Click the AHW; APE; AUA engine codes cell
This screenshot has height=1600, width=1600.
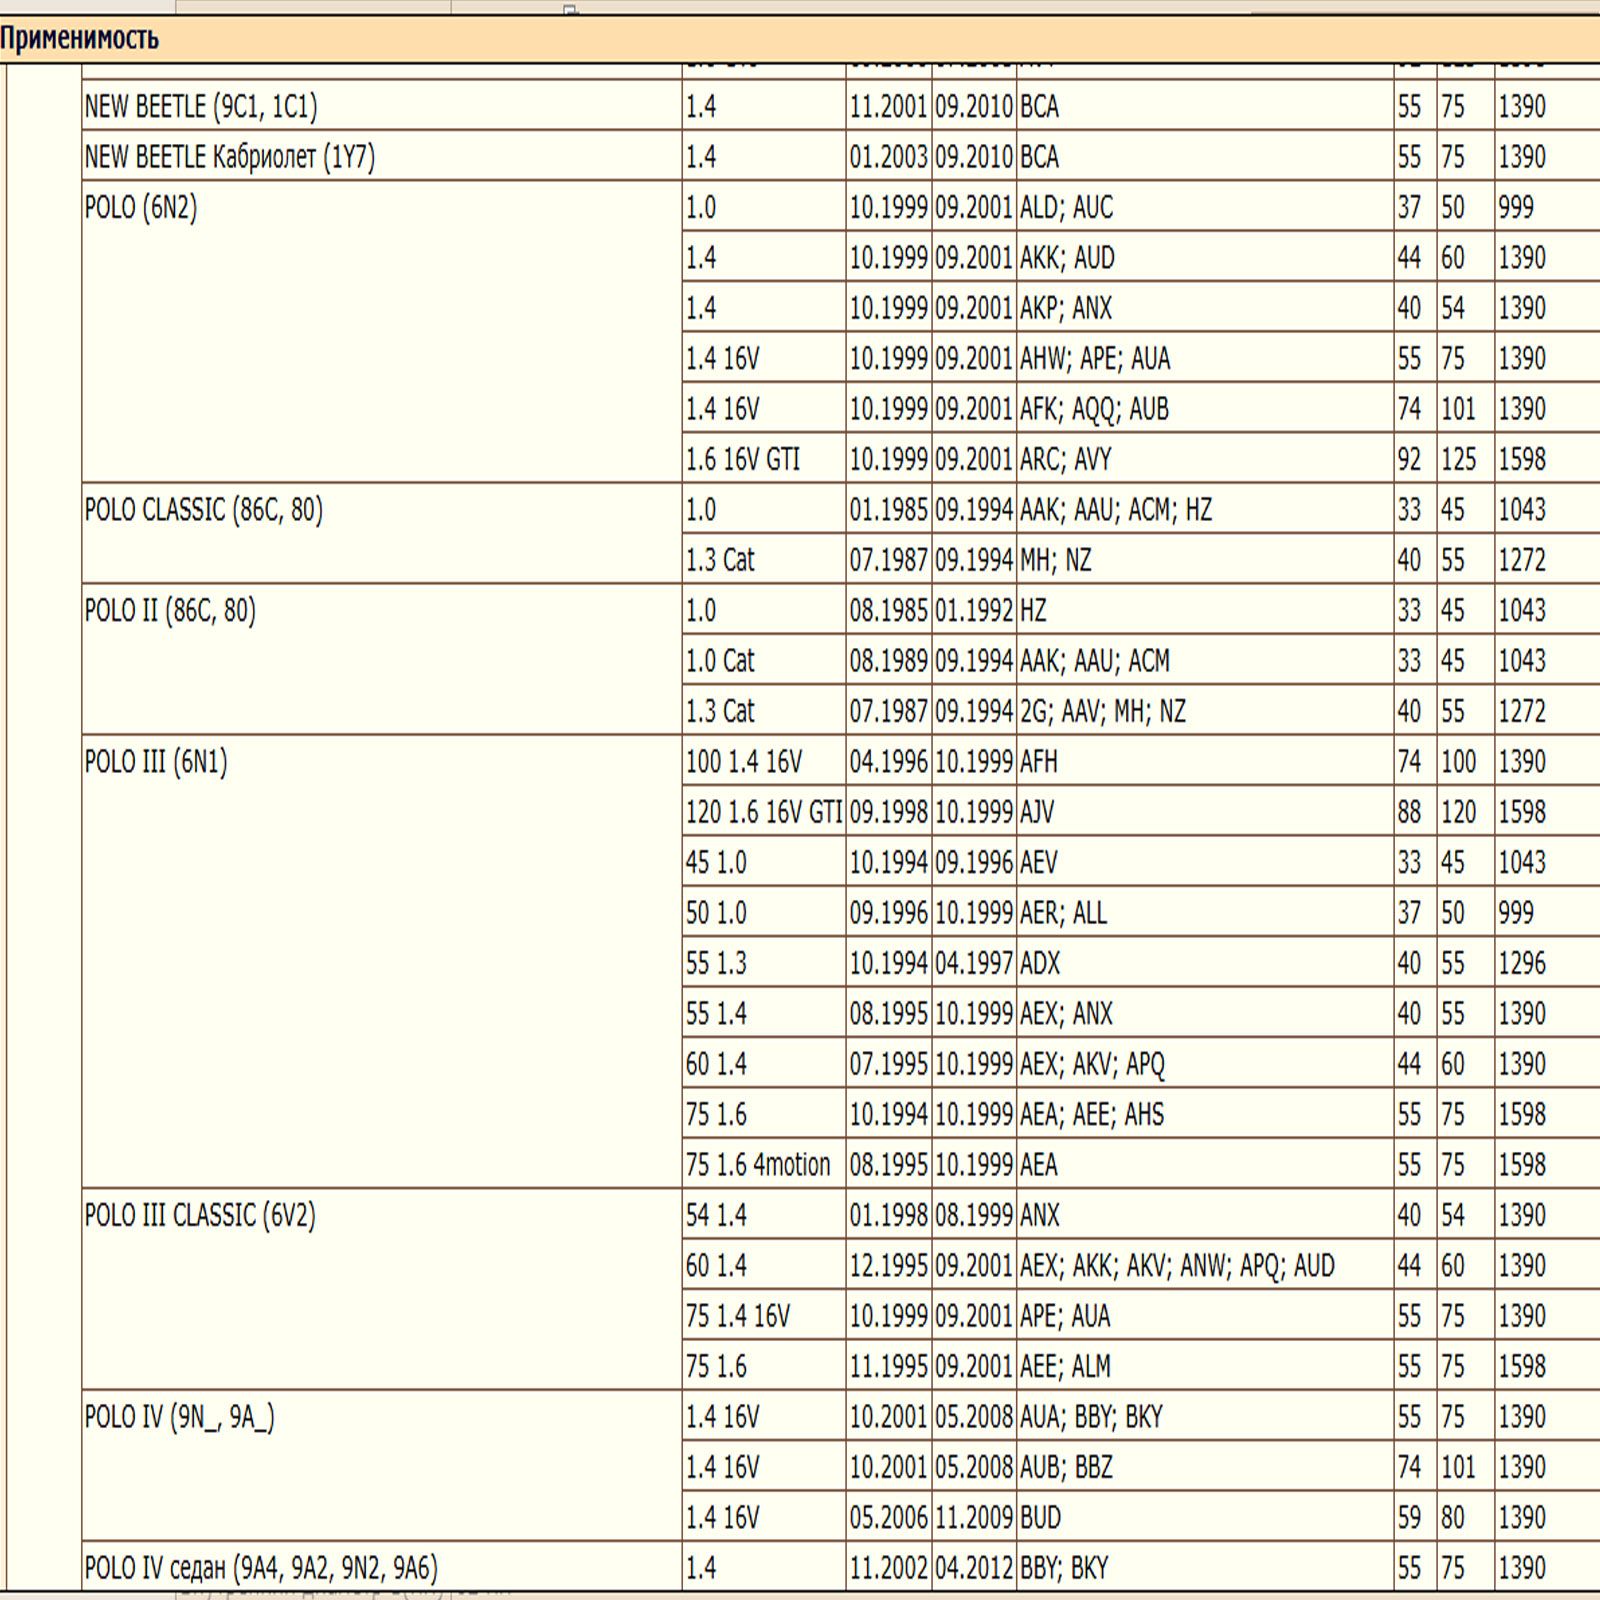(1094, 359)
